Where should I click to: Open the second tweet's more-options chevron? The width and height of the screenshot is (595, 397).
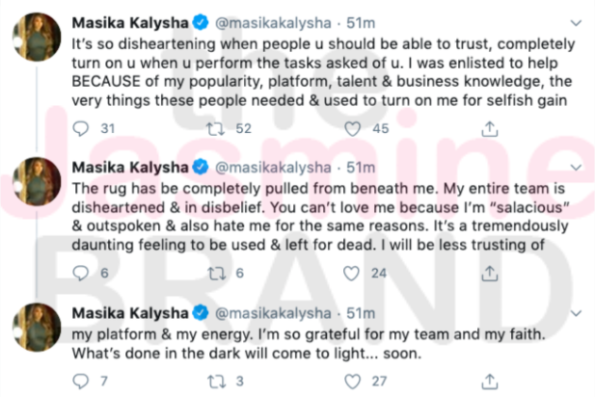(576, 167)
